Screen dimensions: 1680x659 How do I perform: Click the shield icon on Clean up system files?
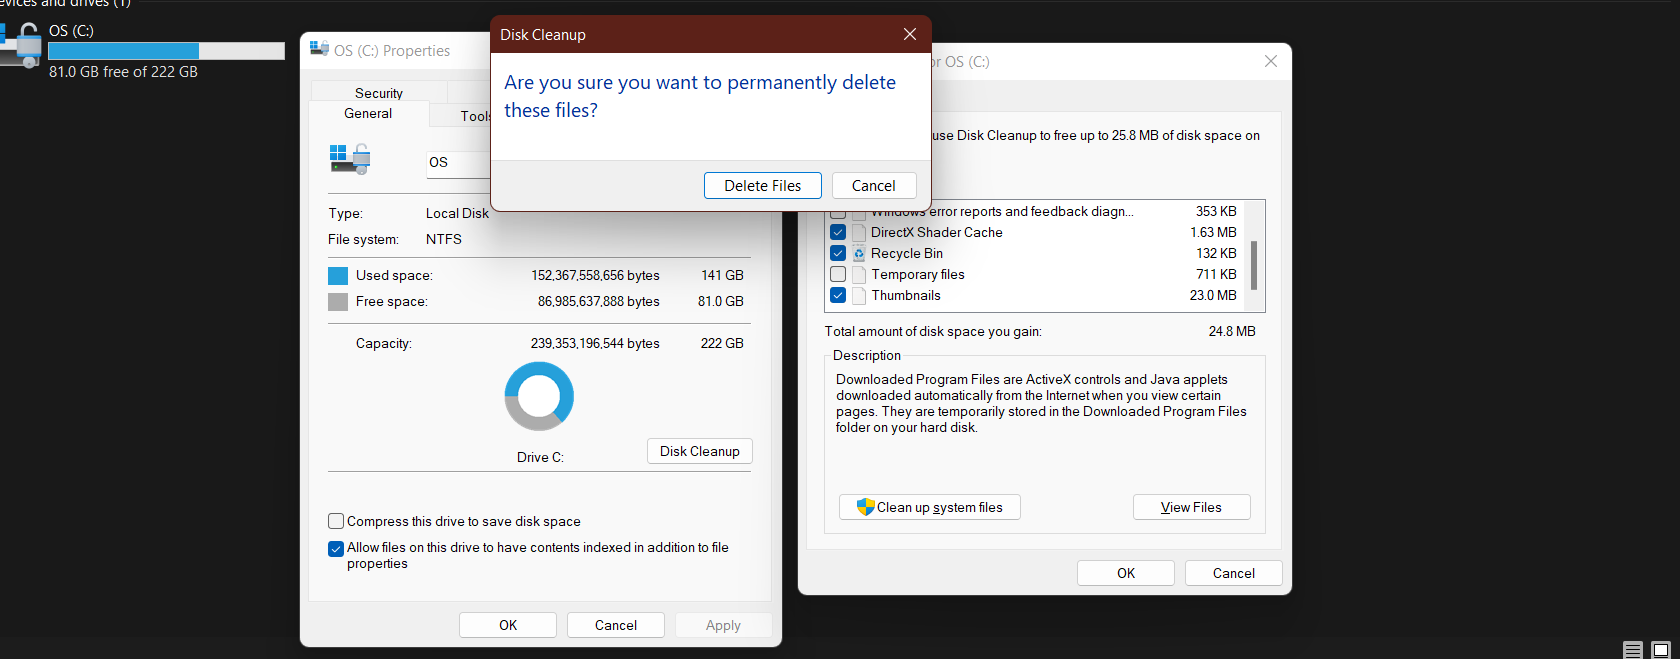pyautogui.click(x=866, y=507)
